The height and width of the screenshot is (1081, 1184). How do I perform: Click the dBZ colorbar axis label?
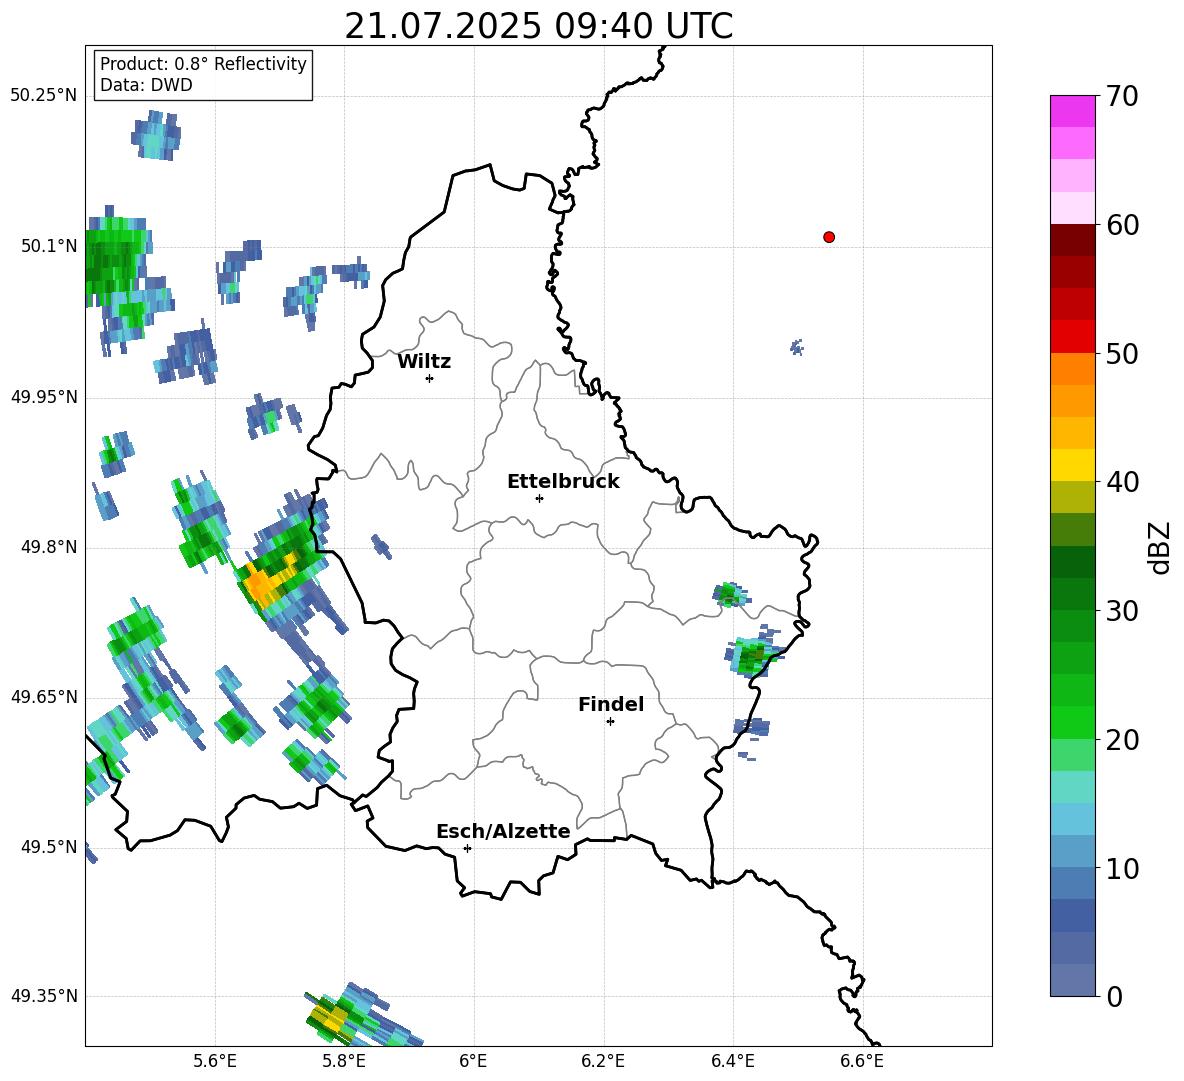(1161, 547)
